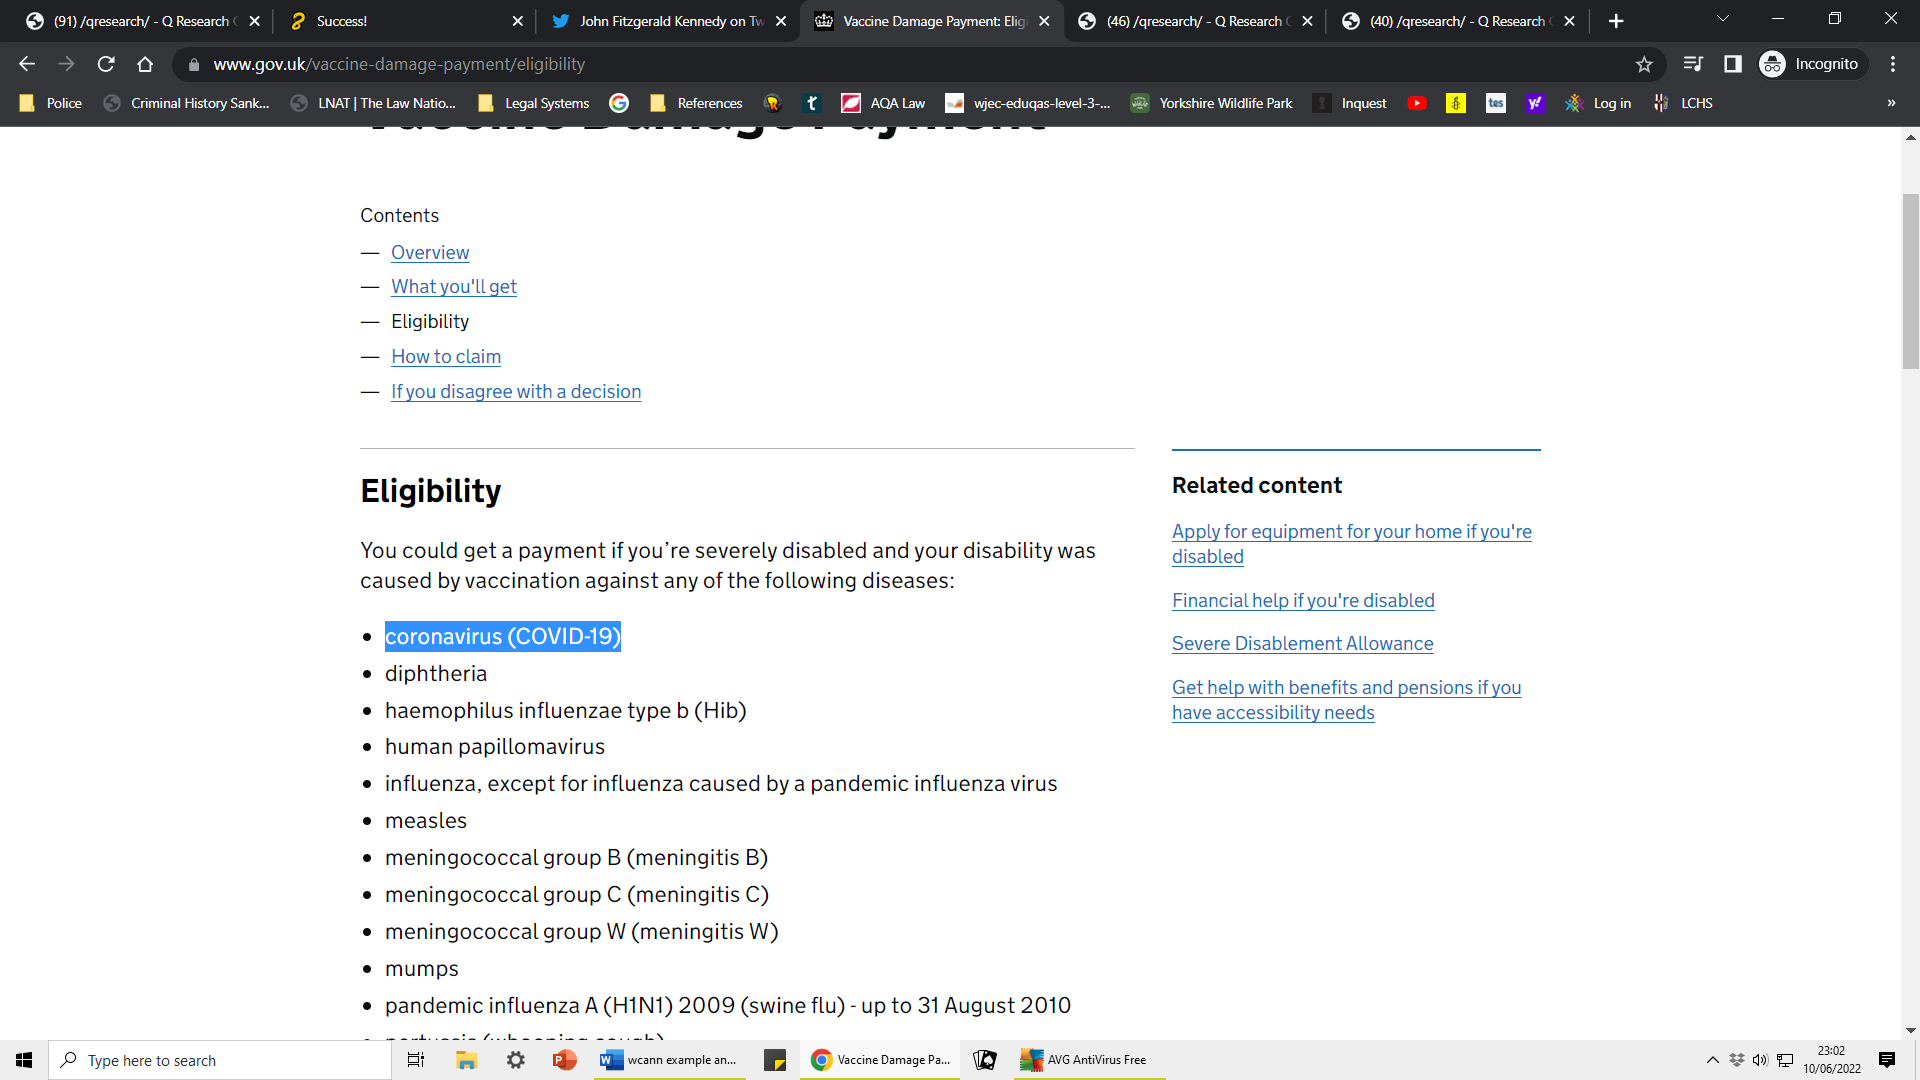Open the tes bookmark icon
Screen dimensions: 1920x1080
(1496, 103)
